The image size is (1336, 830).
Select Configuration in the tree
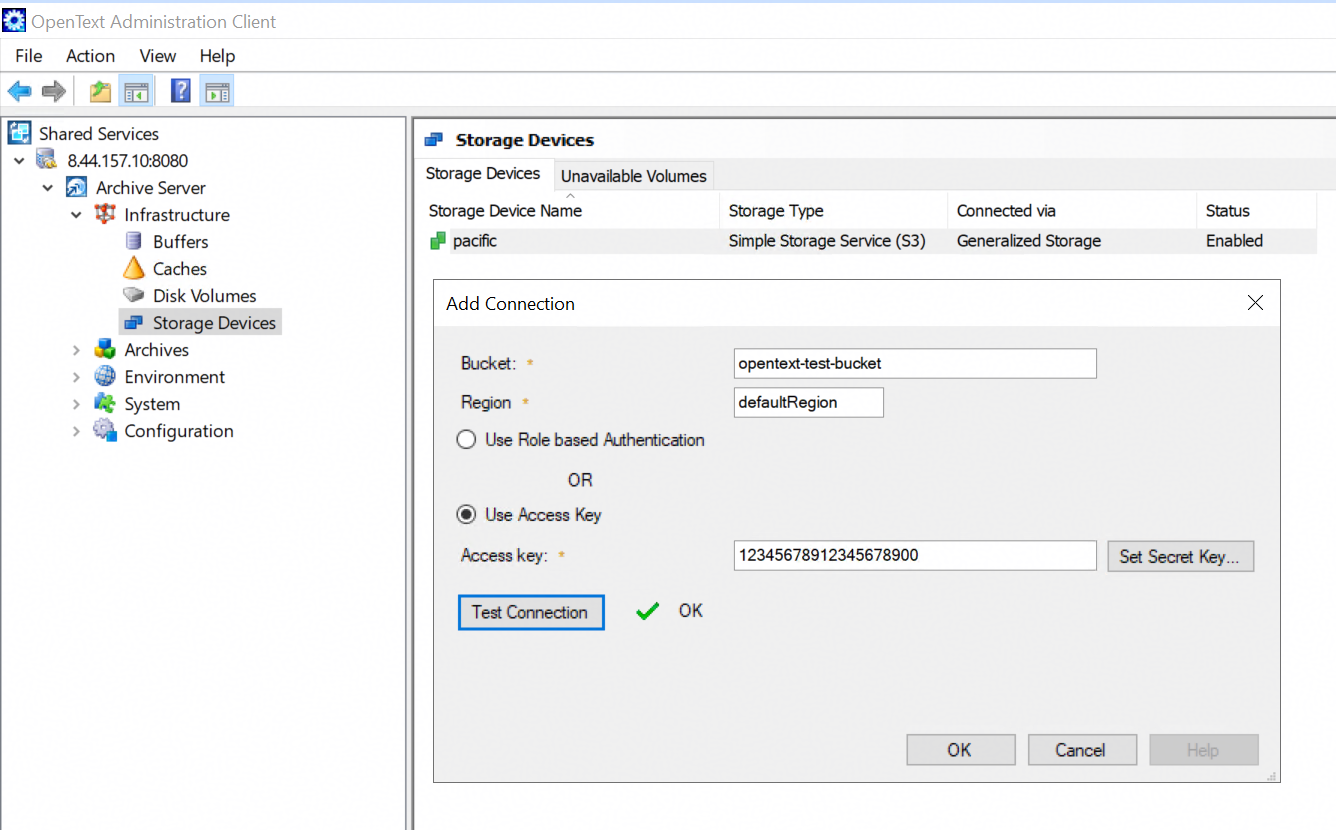pyautogui.click(x=179, y=430)
